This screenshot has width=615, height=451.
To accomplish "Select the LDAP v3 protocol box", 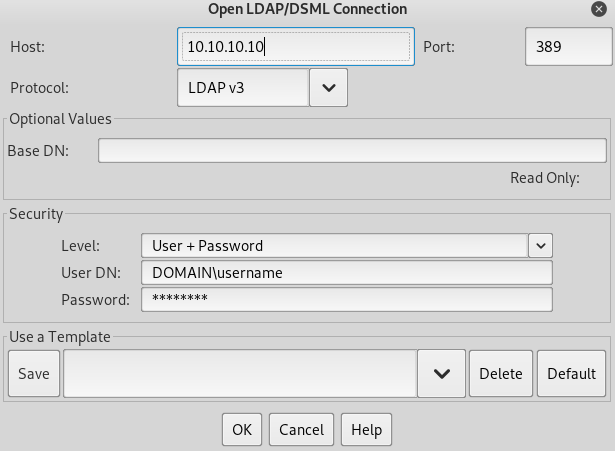I will (x=242, y=88).
